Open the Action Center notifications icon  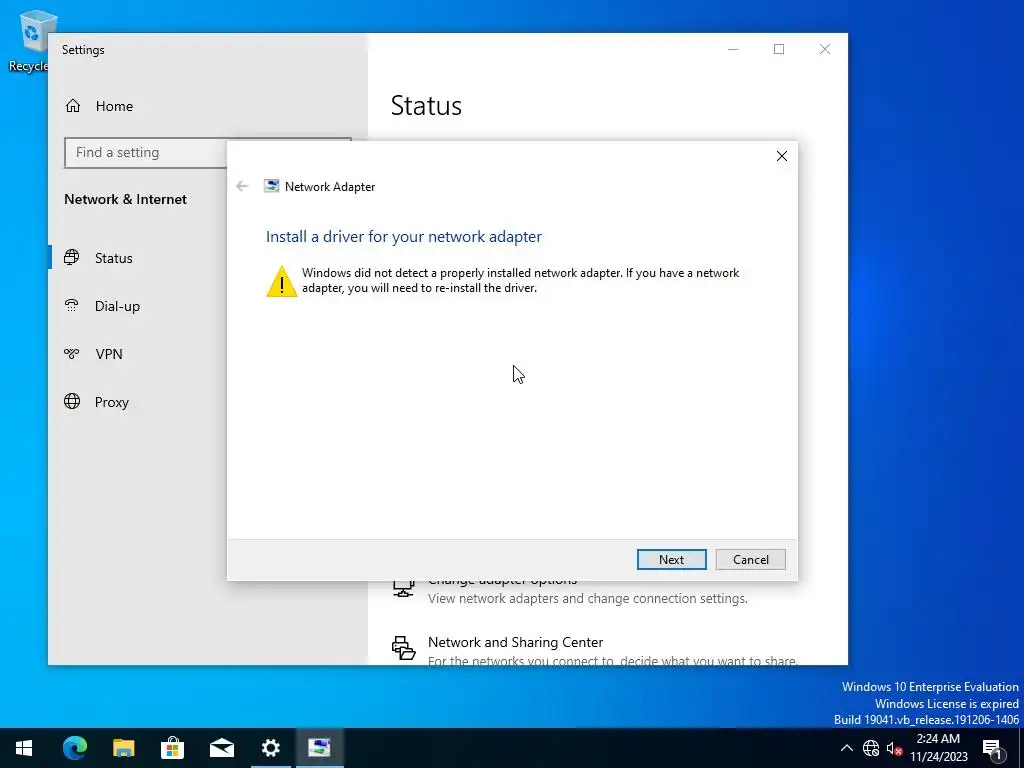tap(992, 748)
